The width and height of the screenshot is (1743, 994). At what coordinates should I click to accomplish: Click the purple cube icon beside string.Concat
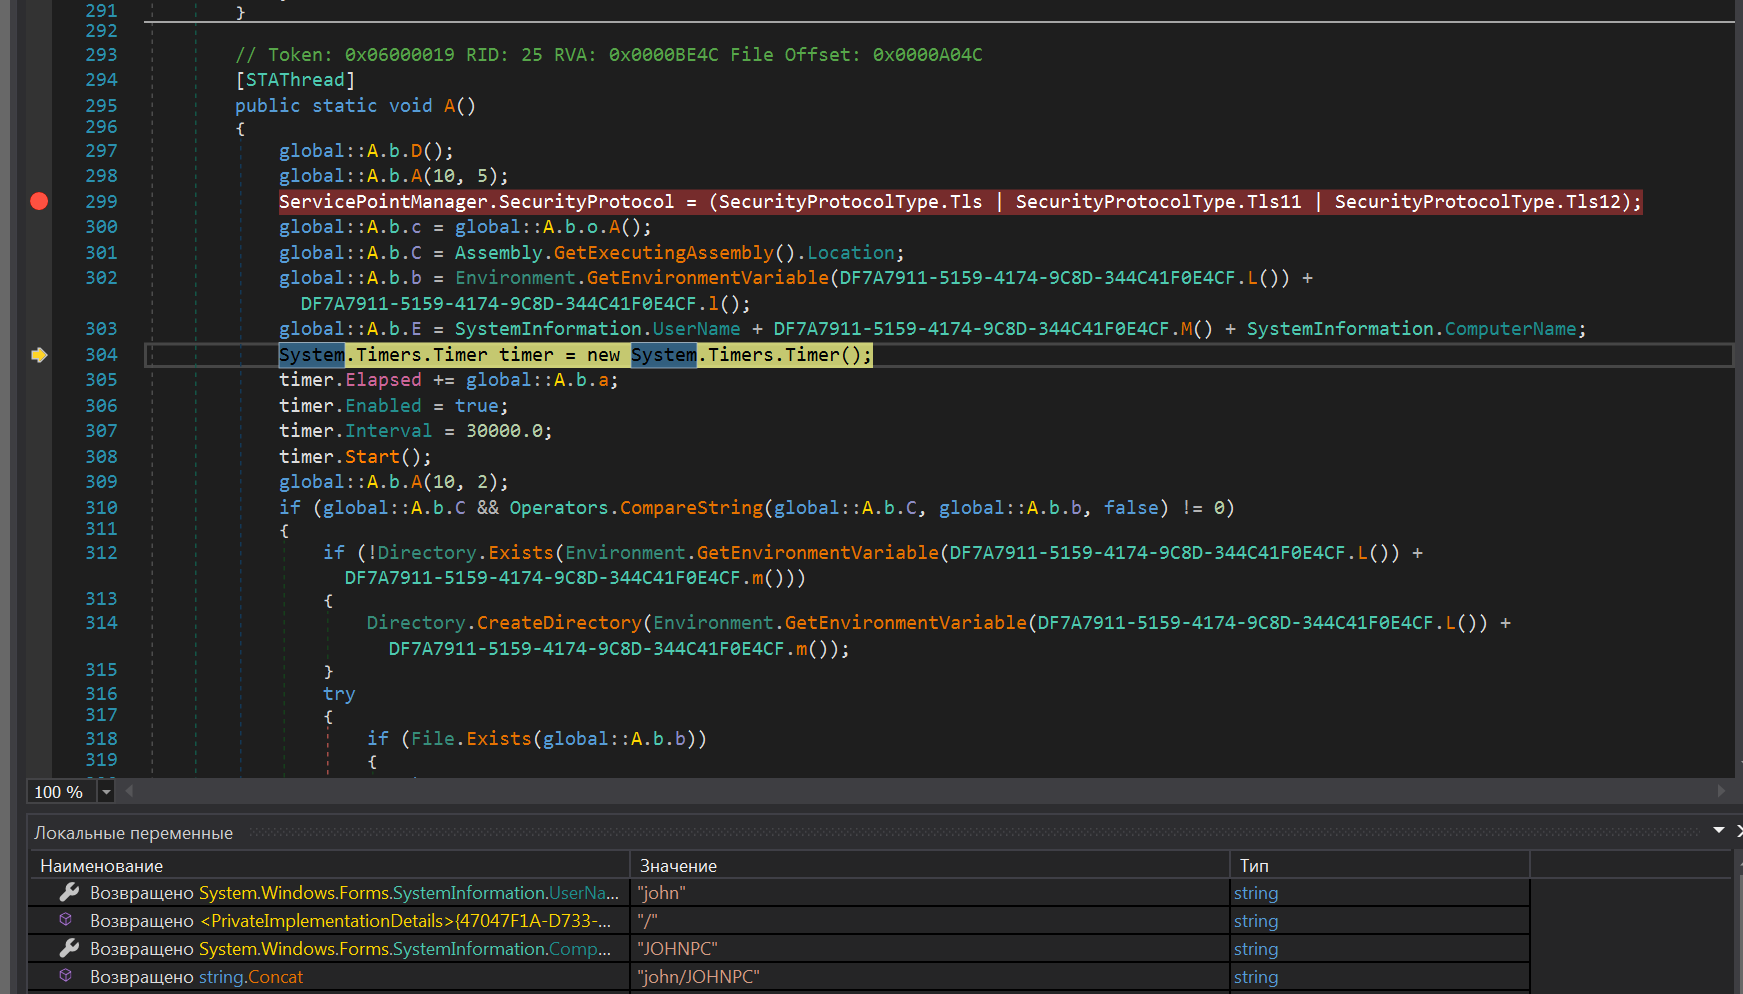pyautogui.click(x=66, y=976)
